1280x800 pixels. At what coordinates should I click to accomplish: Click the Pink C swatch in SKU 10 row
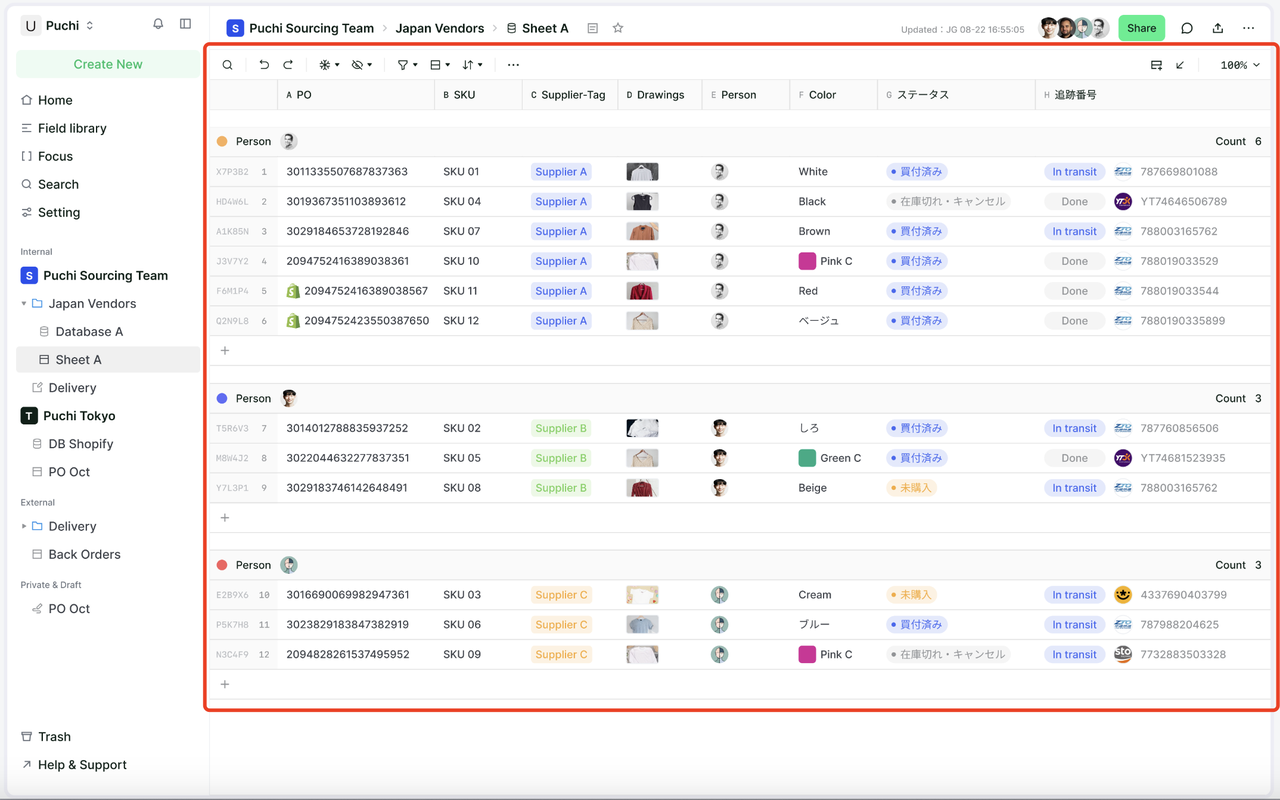[x=807, y=261]
